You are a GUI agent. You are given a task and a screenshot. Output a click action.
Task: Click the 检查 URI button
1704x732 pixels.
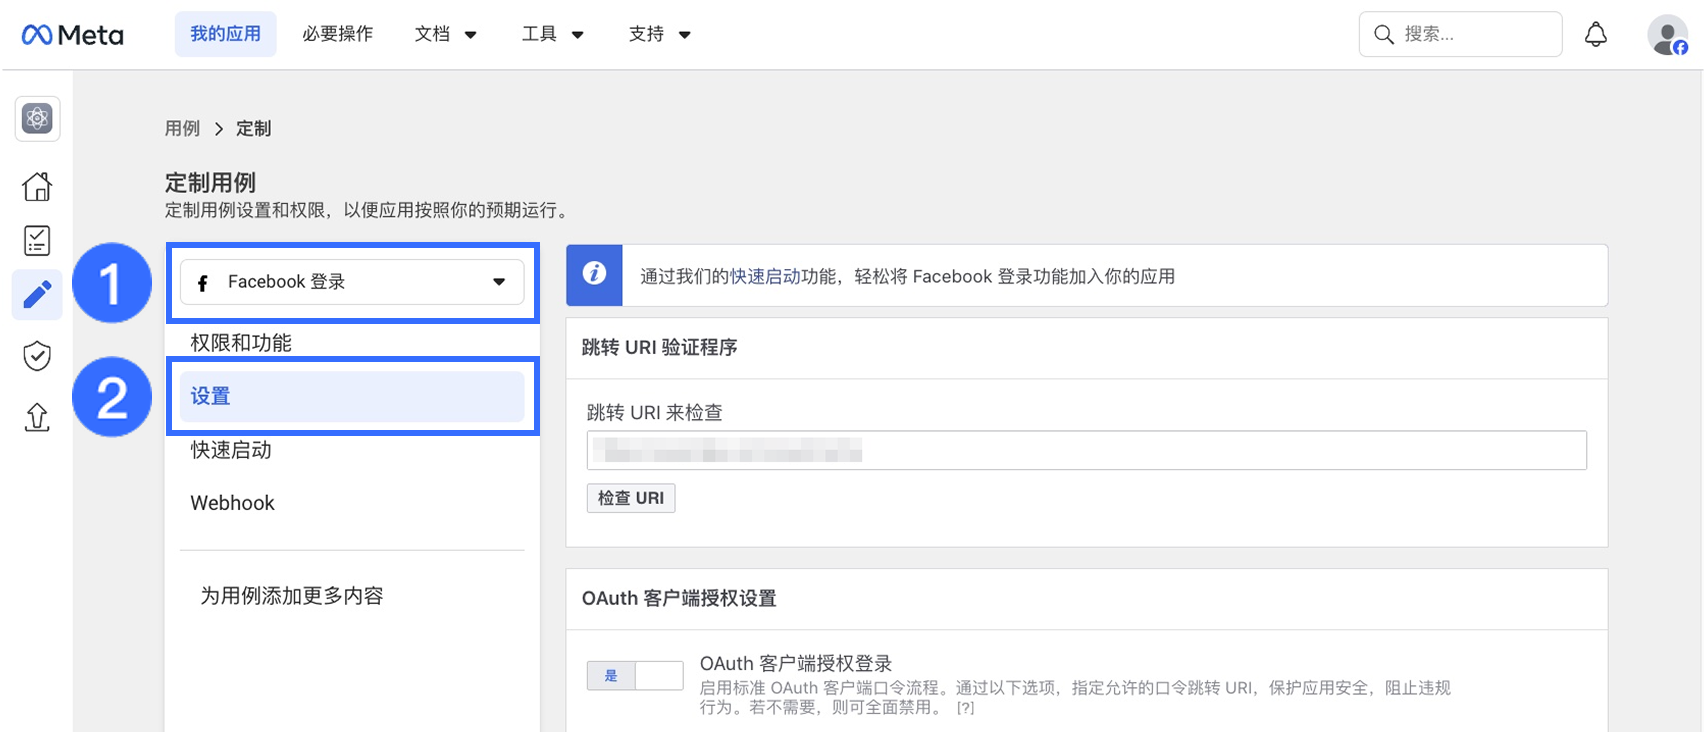(631, 498)
